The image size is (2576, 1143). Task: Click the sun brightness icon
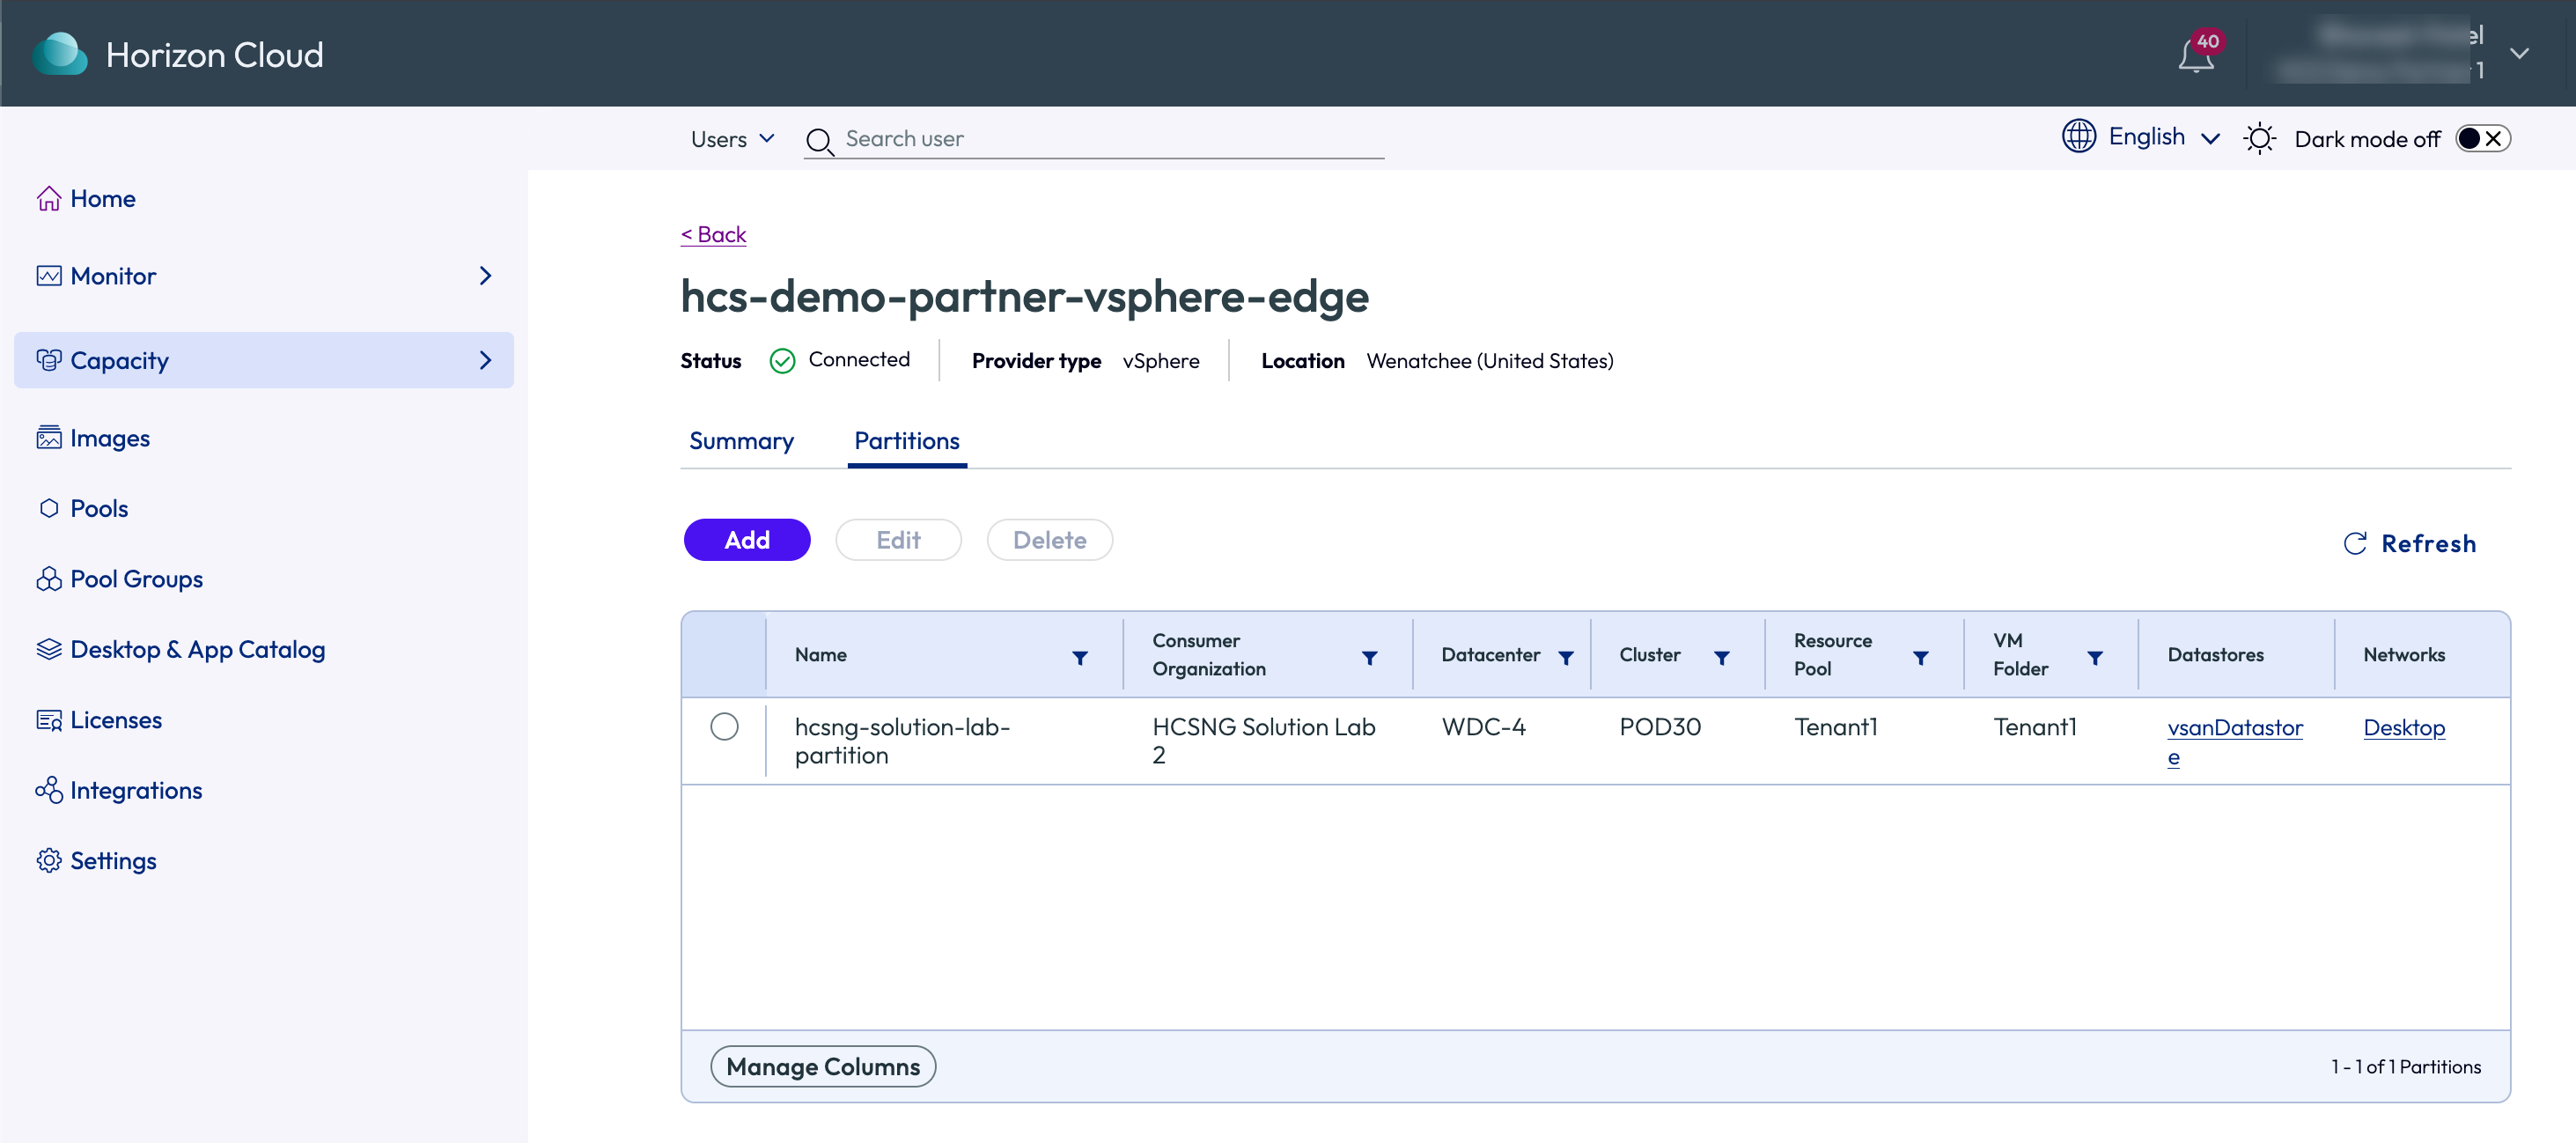[x=2260, y=139]
